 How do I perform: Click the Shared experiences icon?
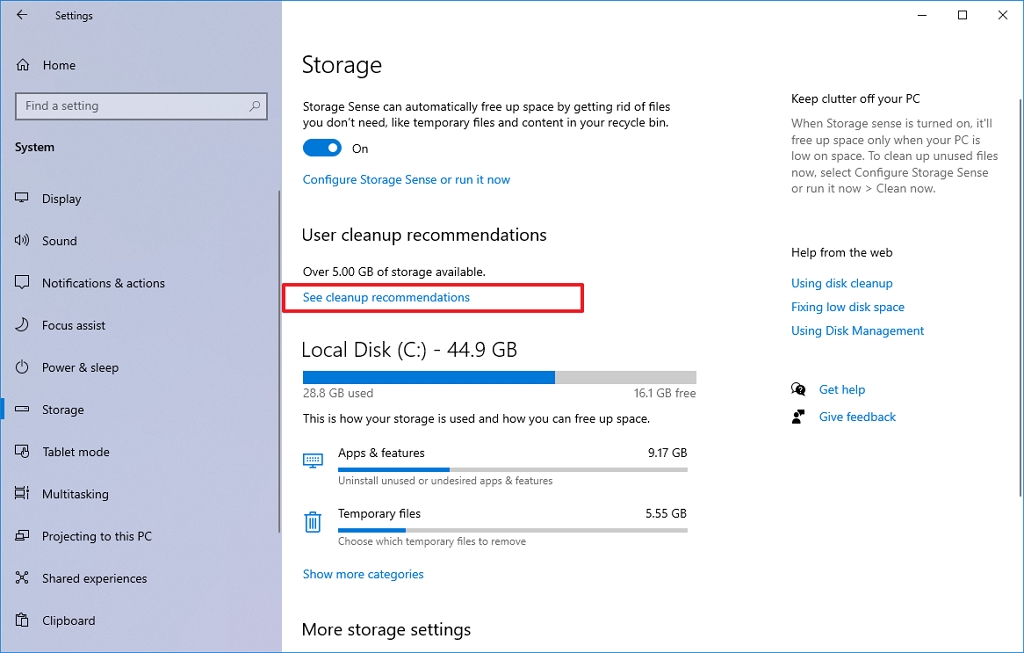22,578
